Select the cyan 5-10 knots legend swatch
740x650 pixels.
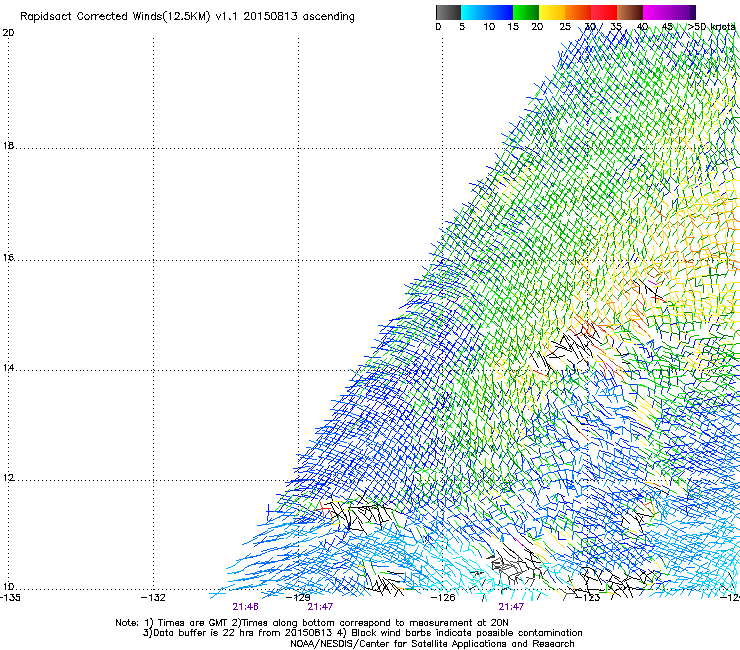[473, 12]
